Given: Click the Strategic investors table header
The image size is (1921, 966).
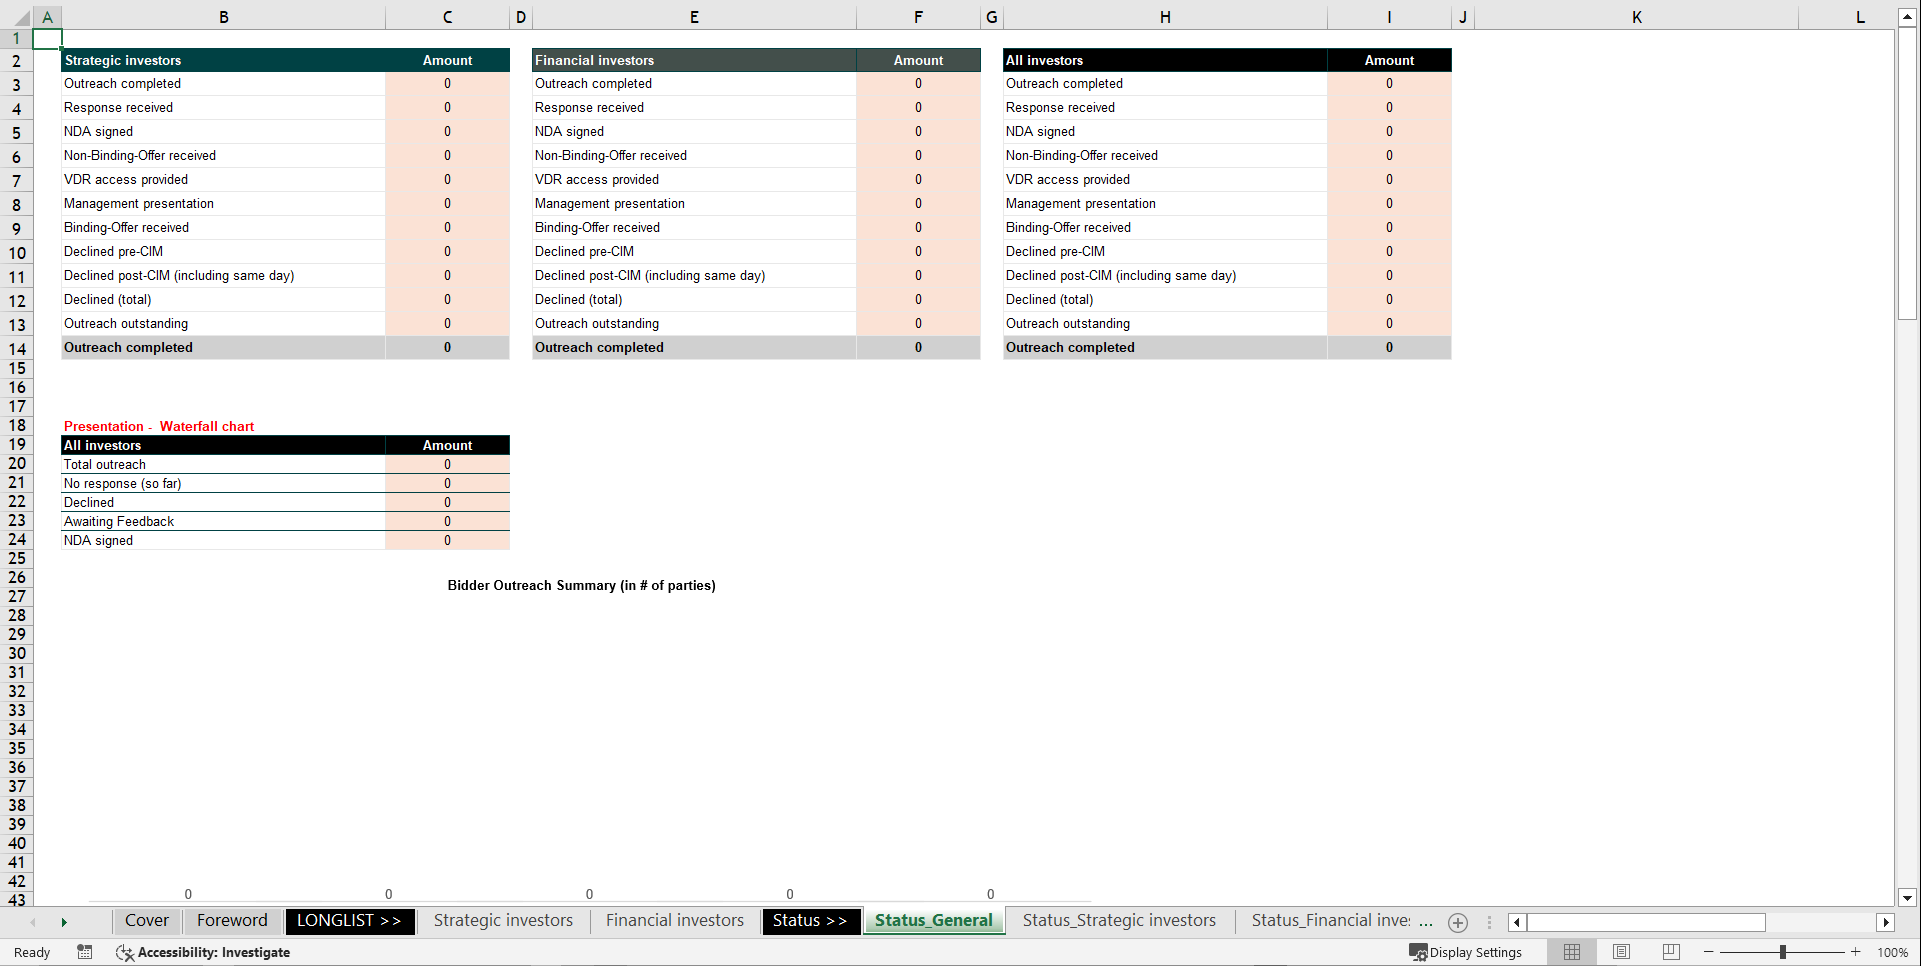Looking at the screenshot, I should click(x=223, y=60).
